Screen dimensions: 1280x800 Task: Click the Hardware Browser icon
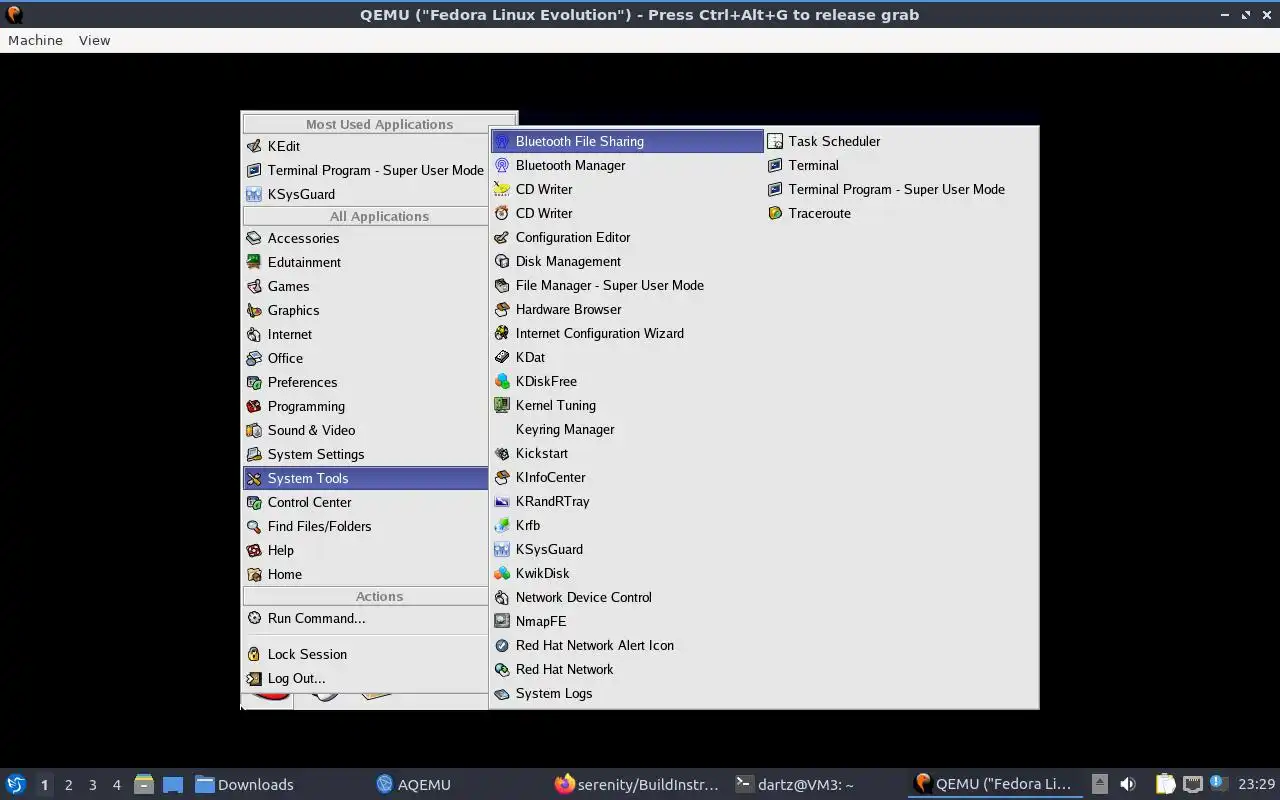(x=502, y=309)
